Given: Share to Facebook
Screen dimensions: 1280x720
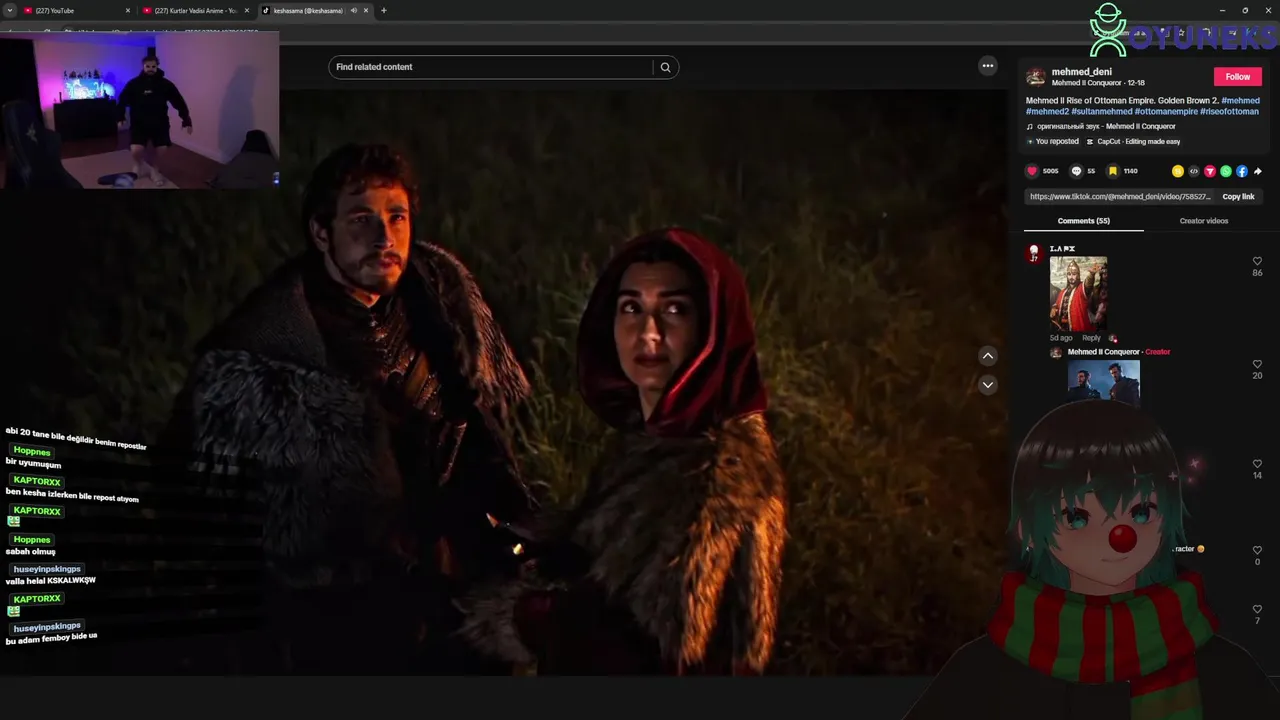Looking at the screenshot, I should (1242, 171).
